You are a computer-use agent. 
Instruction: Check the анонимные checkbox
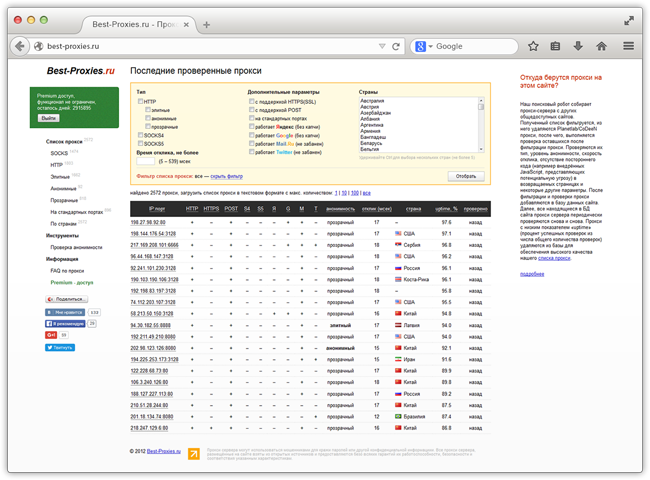148,118
